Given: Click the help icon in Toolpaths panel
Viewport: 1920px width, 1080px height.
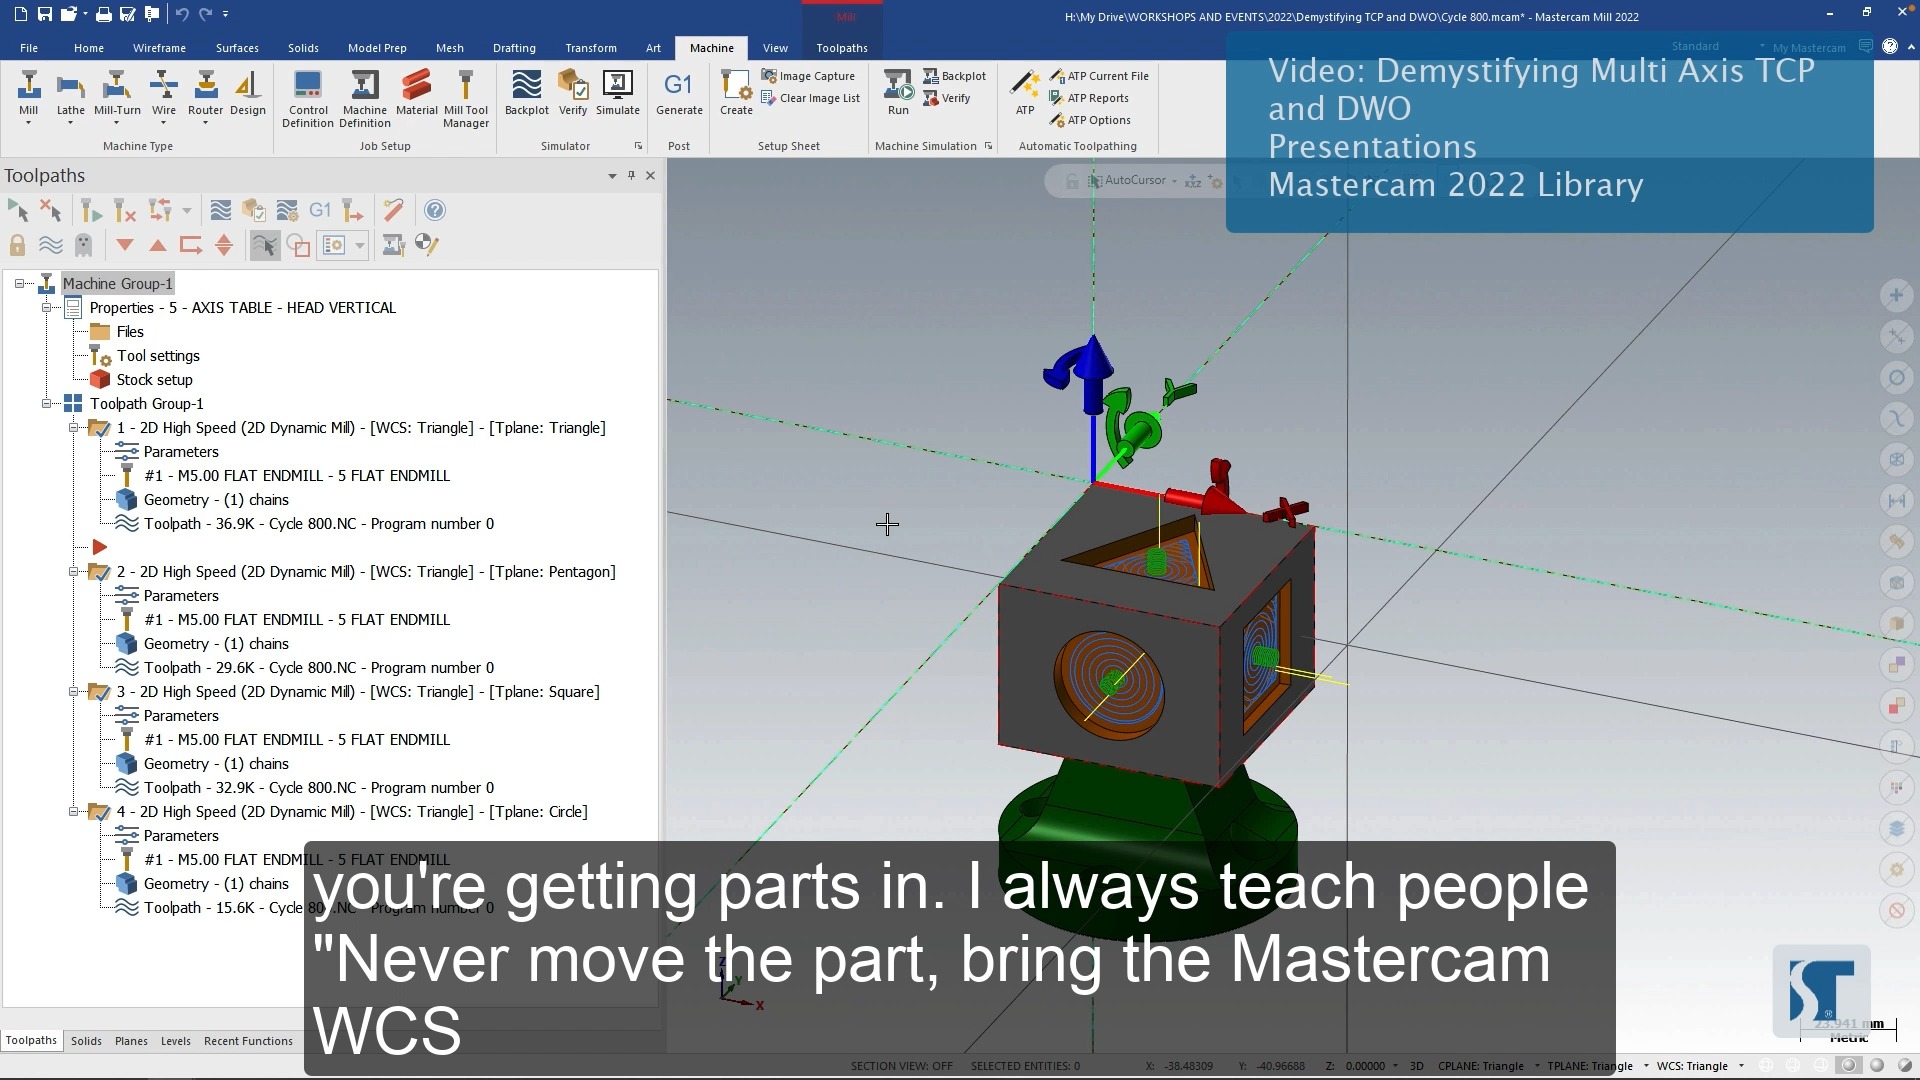Looking at the screenshot, I should point(434,210).
